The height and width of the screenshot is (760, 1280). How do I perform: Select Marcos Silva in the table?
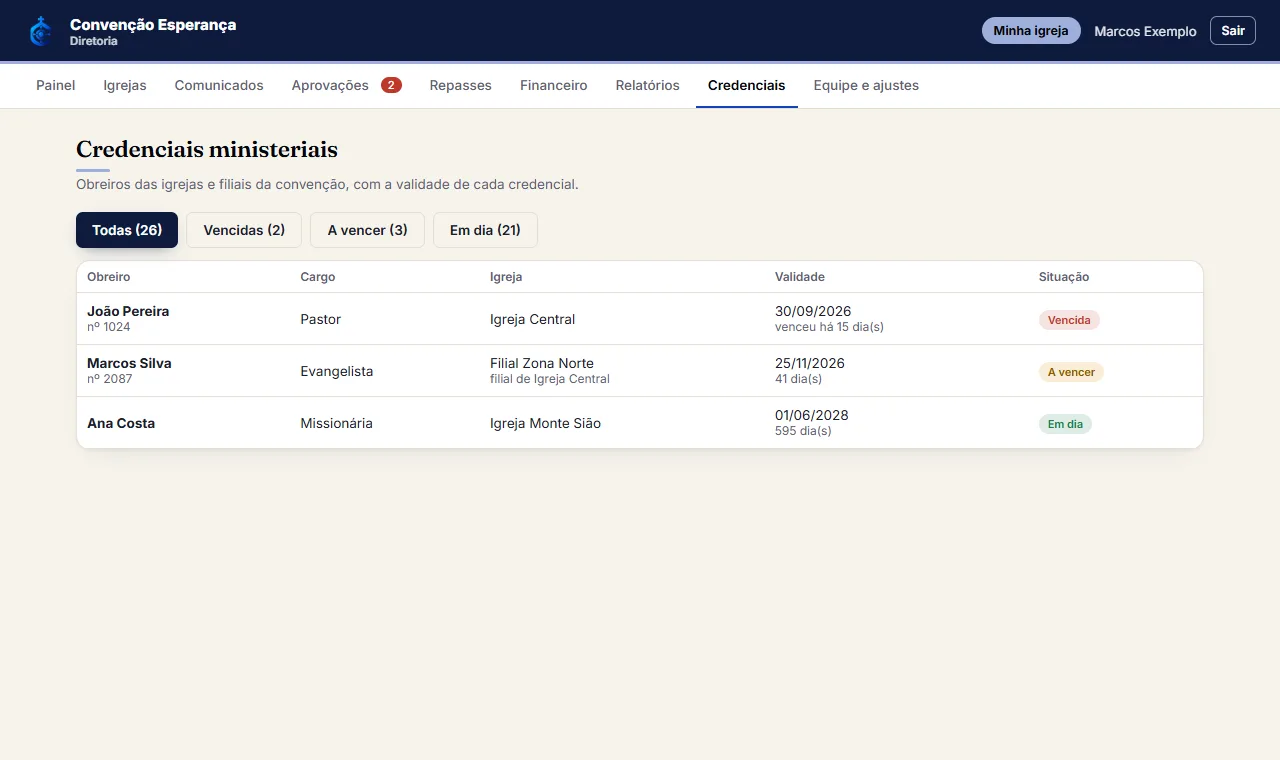129,363
